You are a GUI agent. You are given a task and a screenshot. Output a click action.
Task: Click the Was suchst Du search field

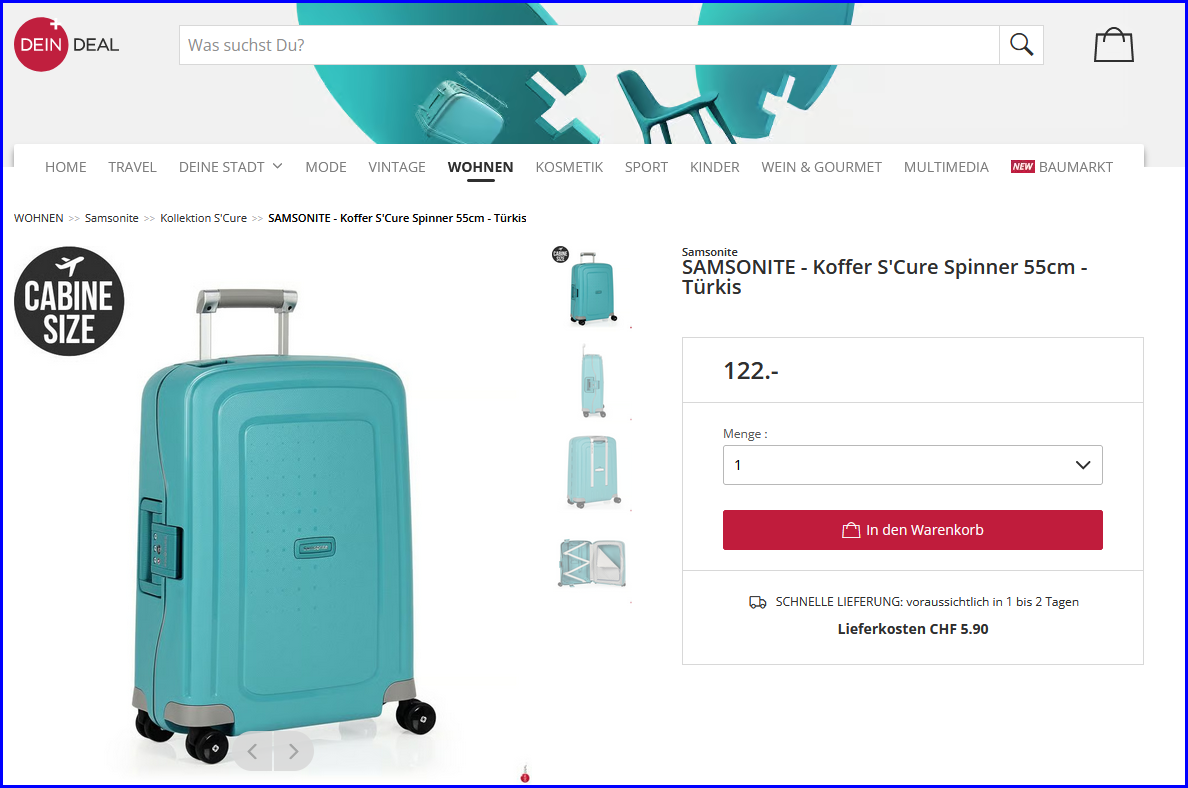(589, 45)
